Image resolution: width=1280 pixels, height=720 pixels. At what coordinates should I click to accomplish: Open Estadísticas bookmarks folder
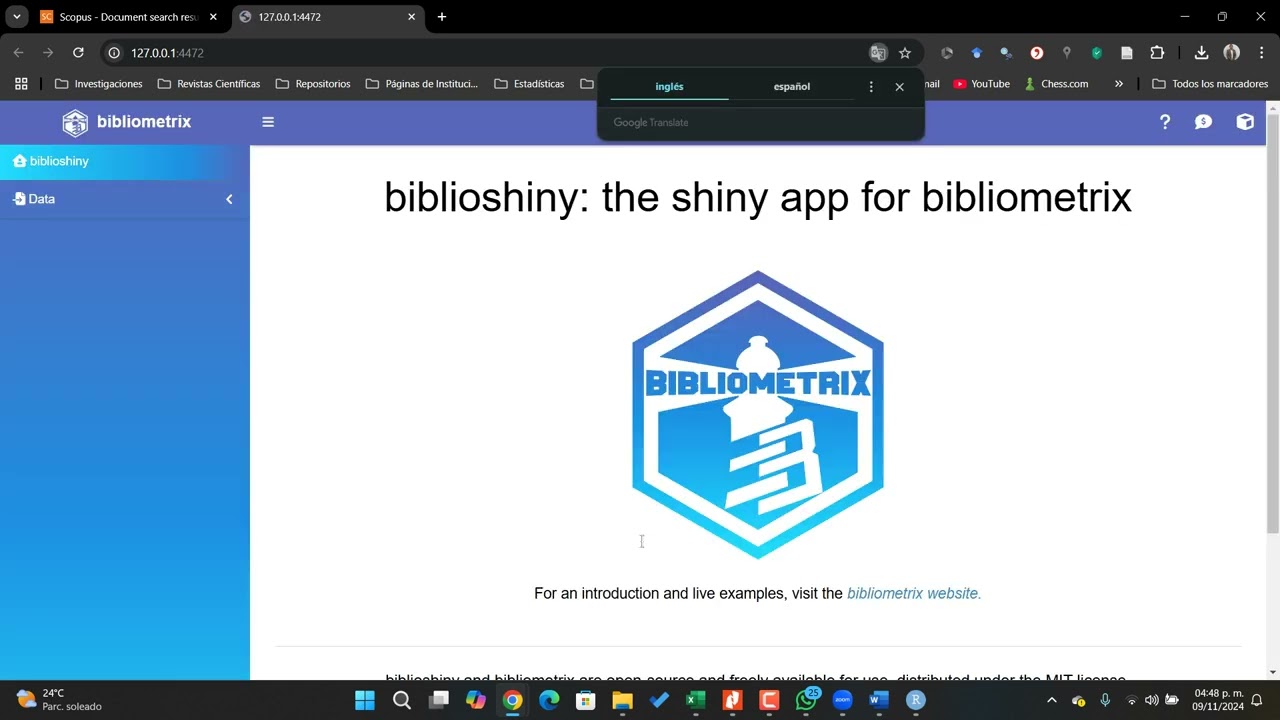point(530,84)
